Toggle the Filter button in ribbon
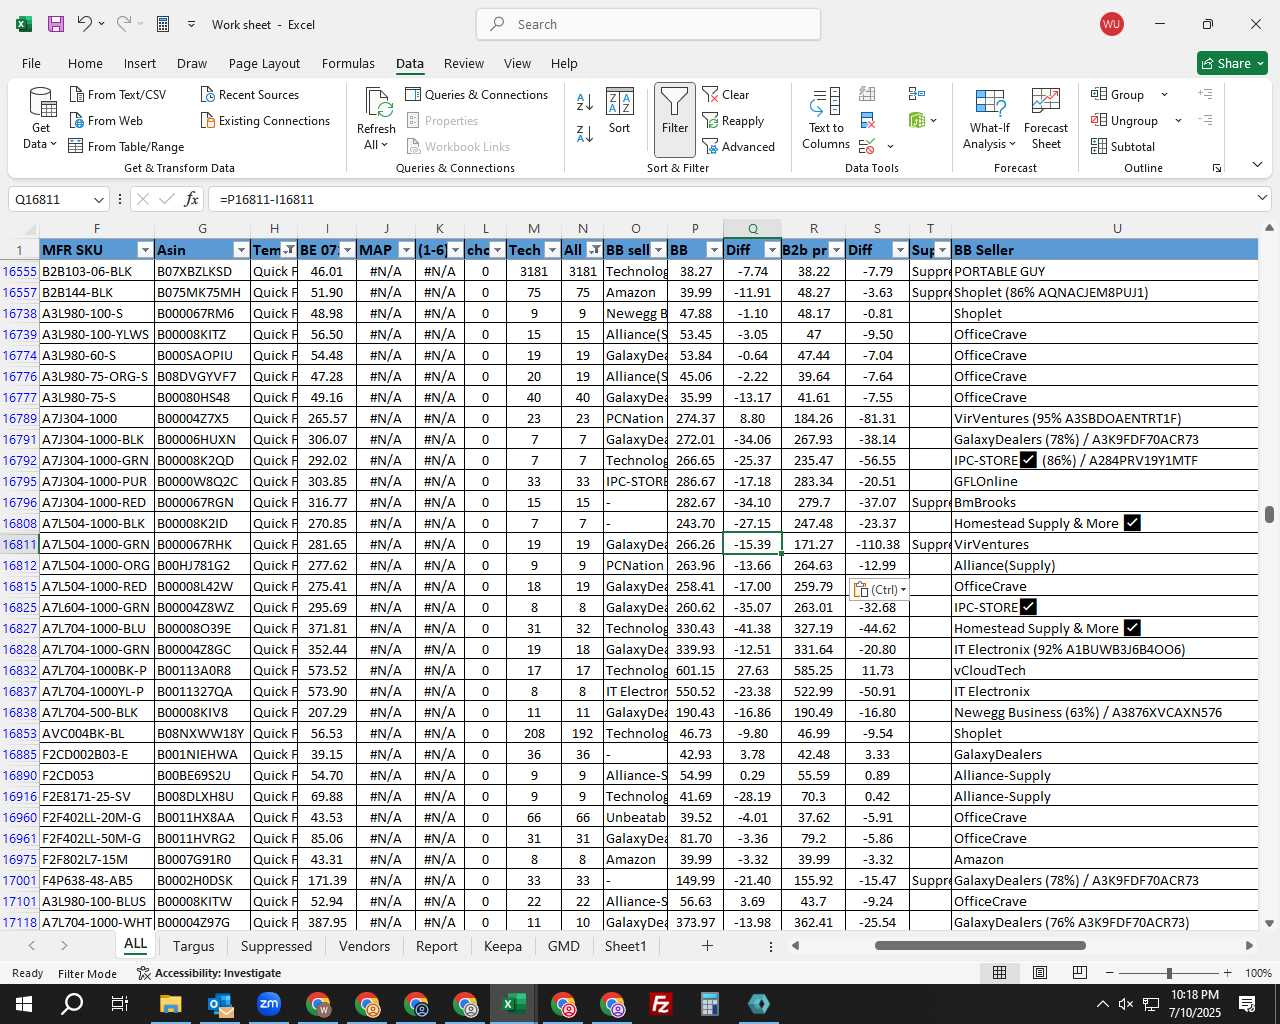 tap(675, 119)
